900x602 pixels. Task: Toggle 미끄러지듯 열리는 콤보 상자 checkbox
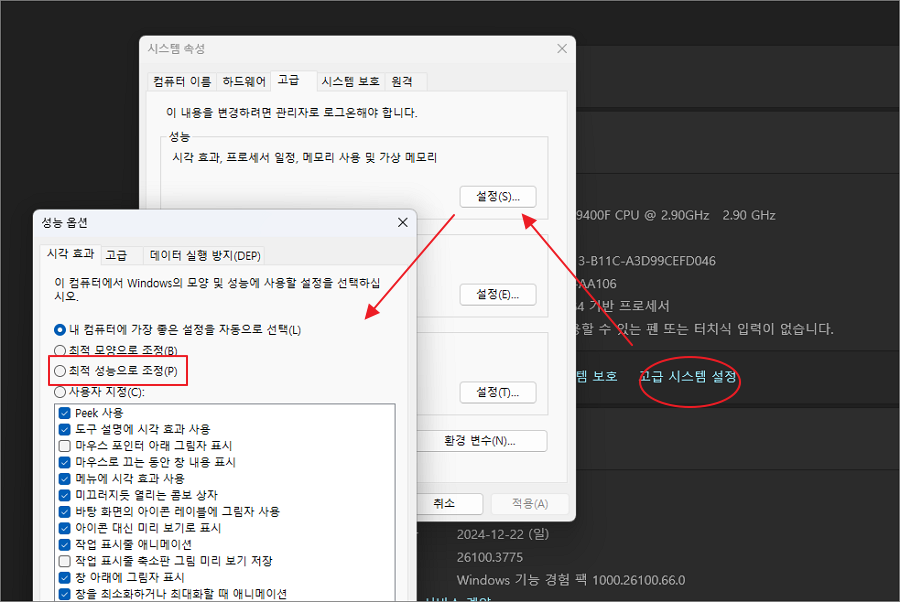[x=65, y=495]
